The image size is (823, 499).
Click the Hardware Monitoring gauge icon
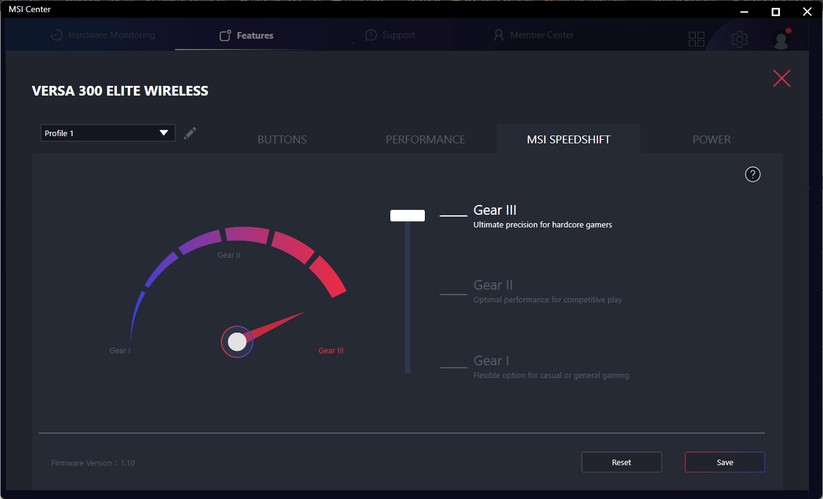[x=57, y=35]
